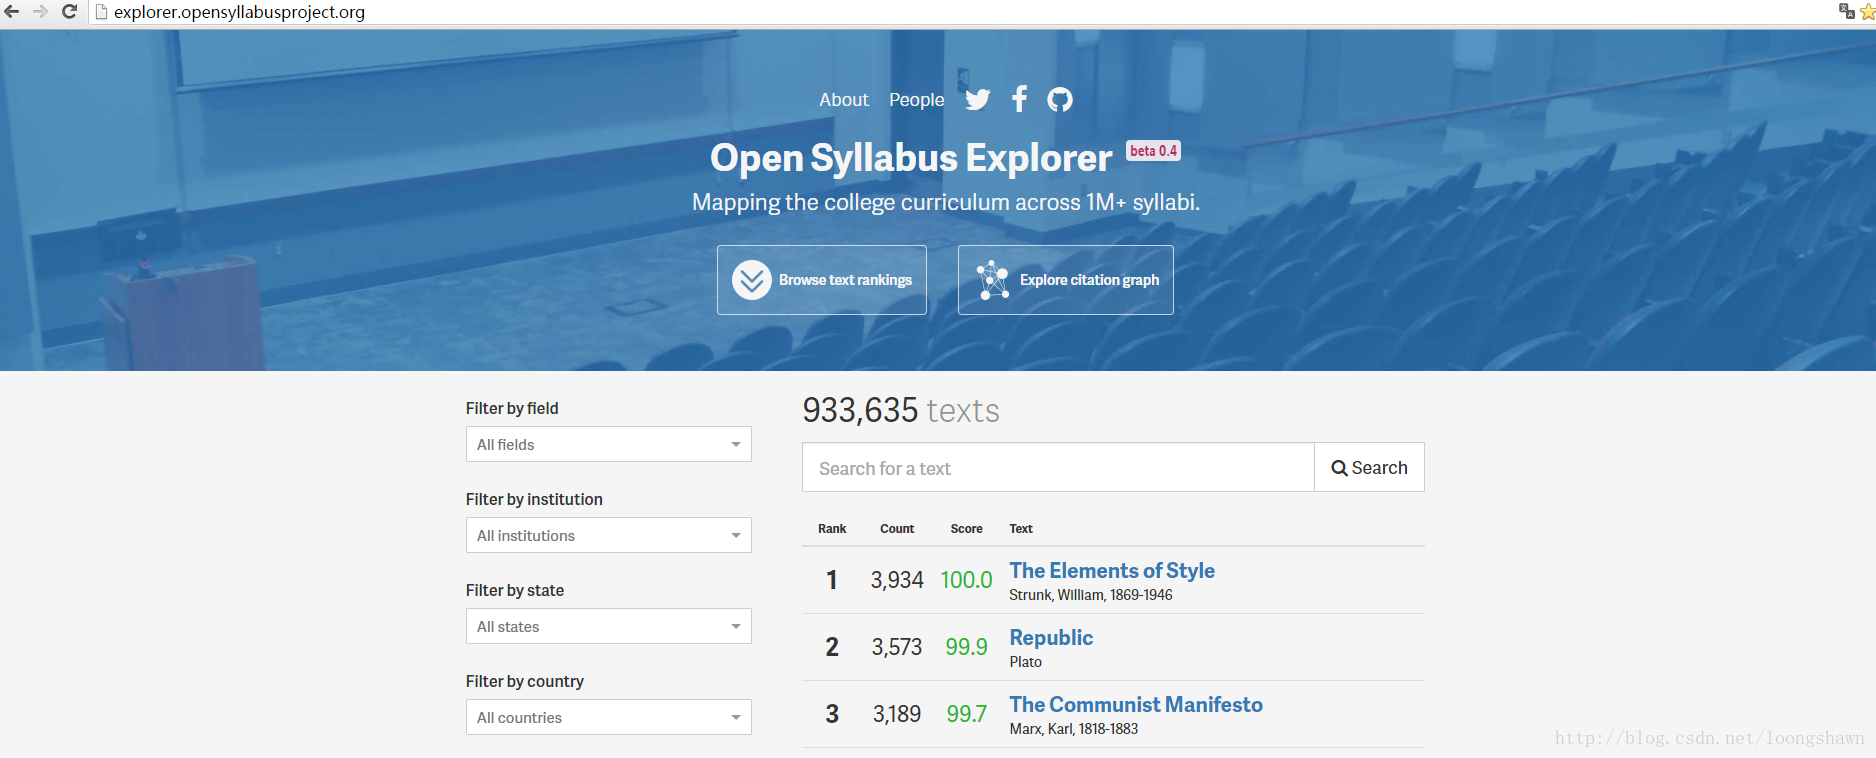The width and height of the screenshot is (1876, 758).
Task: Open the Republic text link
Action: [x=1051, y=637]
